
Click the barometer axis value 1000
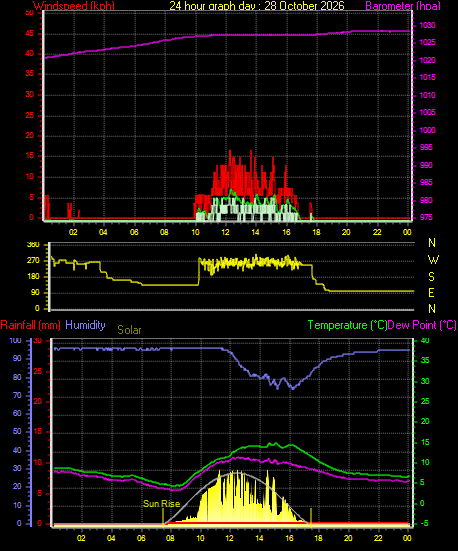(427, 130)
